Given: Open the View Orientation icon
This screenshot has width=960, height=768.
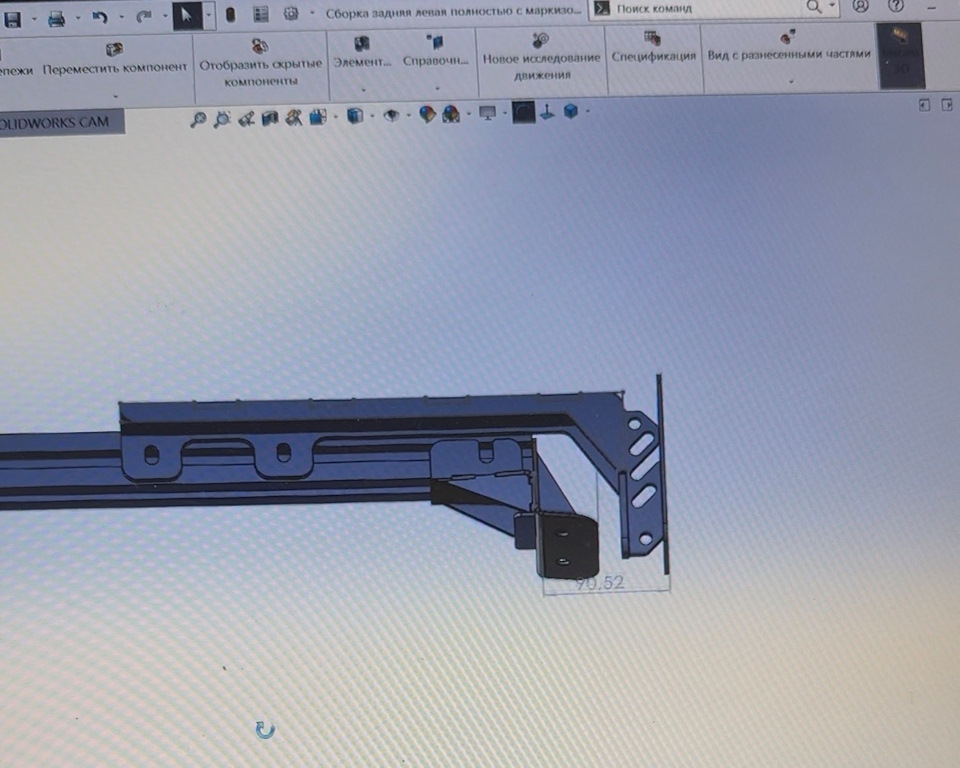Looking at the screenshot, I should 318,117.
